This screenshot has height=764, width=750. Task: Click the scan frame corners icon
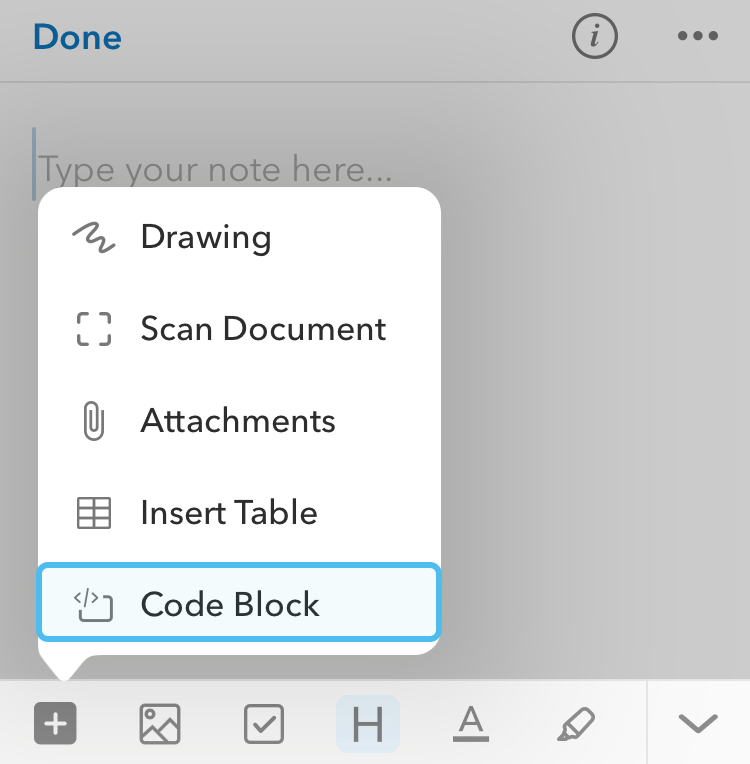pyautogui.click(x=94, y=329)
